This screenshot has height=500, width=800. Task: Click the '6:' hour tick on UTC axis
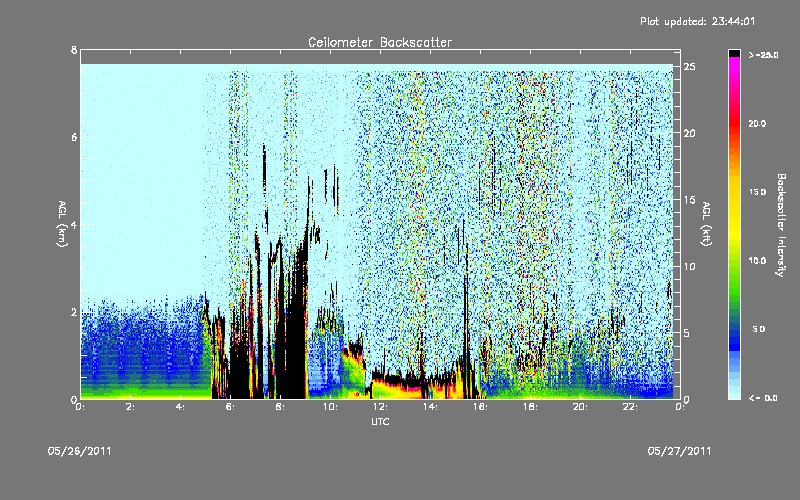click(x=231, y=407)
